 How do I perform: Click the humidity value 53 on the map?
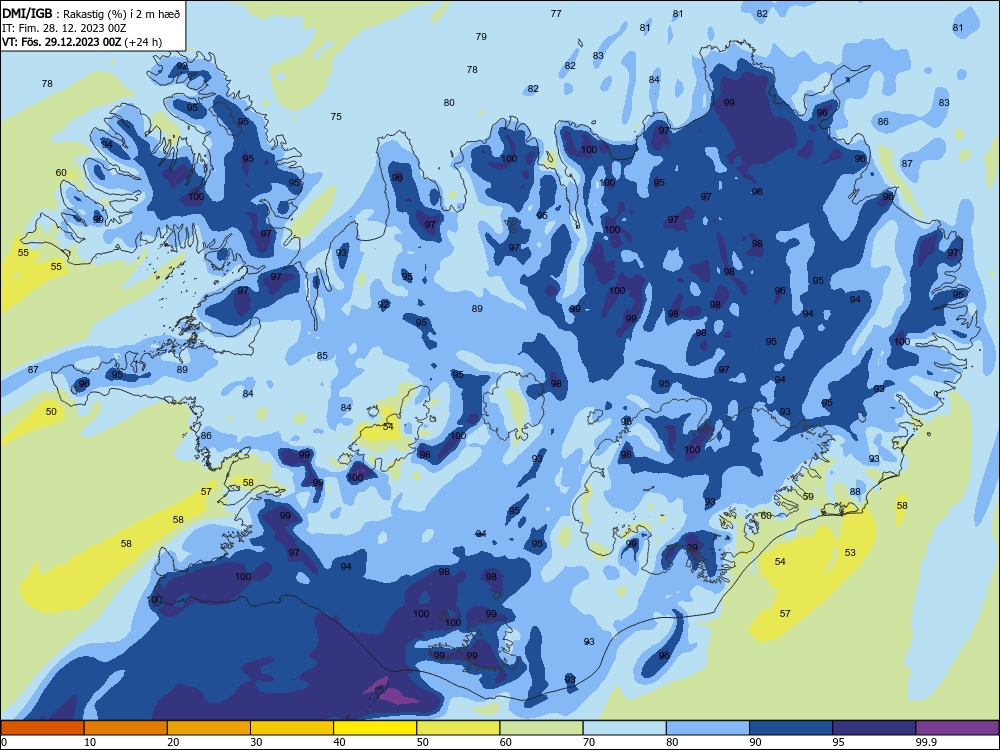coord(850,552)
